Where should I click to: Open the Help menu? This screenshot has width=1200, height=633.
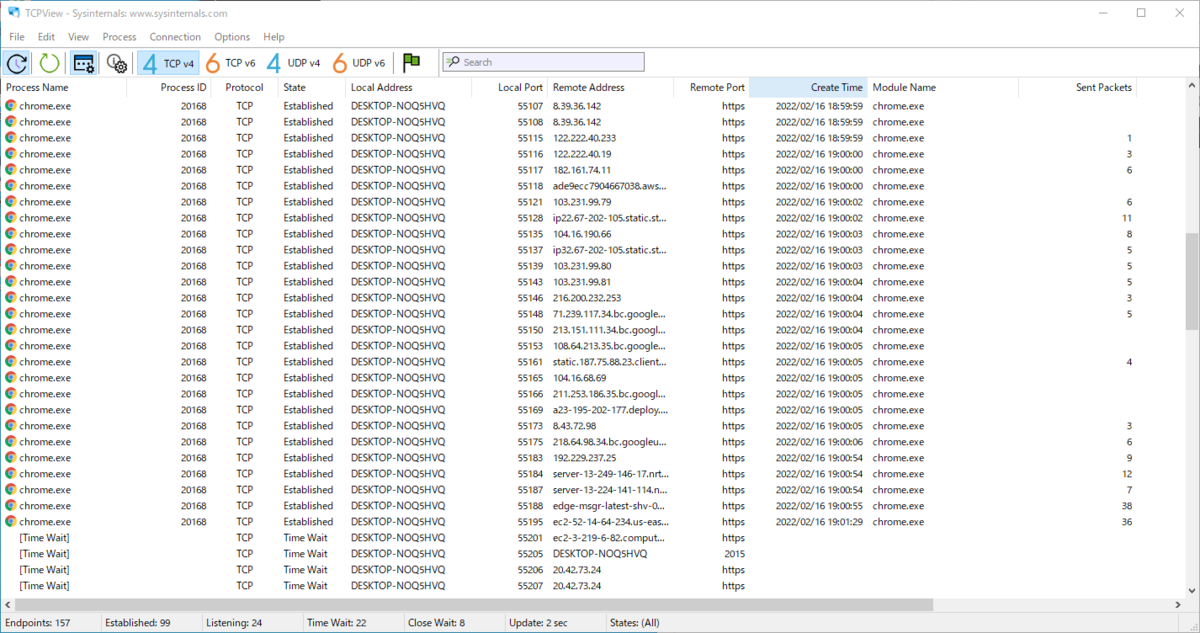[x=274, y=37]
